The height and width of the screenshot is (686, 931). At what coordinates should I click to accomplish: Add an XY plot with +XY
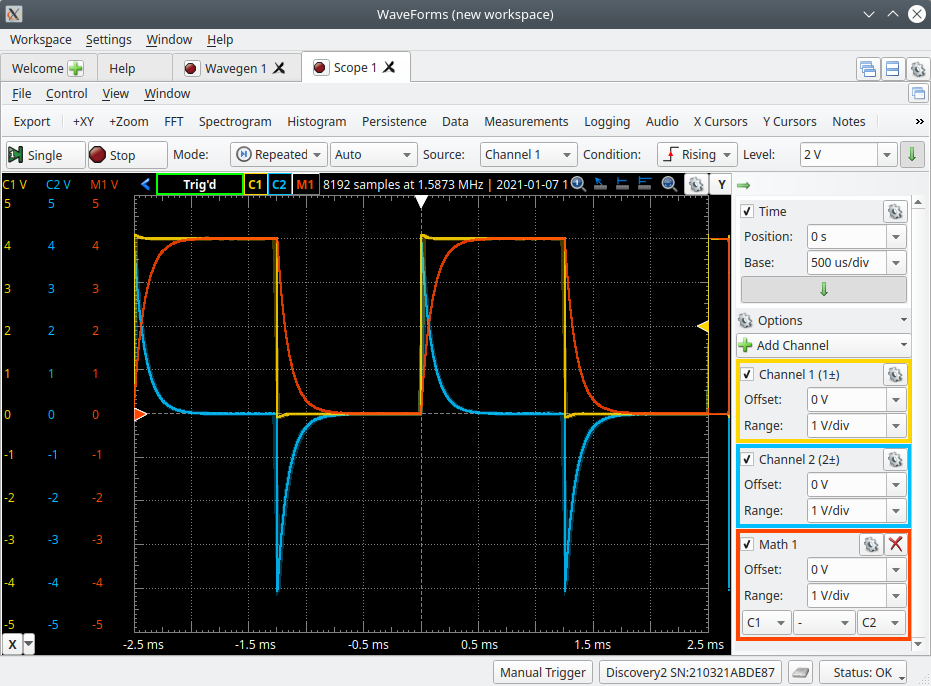83,121
